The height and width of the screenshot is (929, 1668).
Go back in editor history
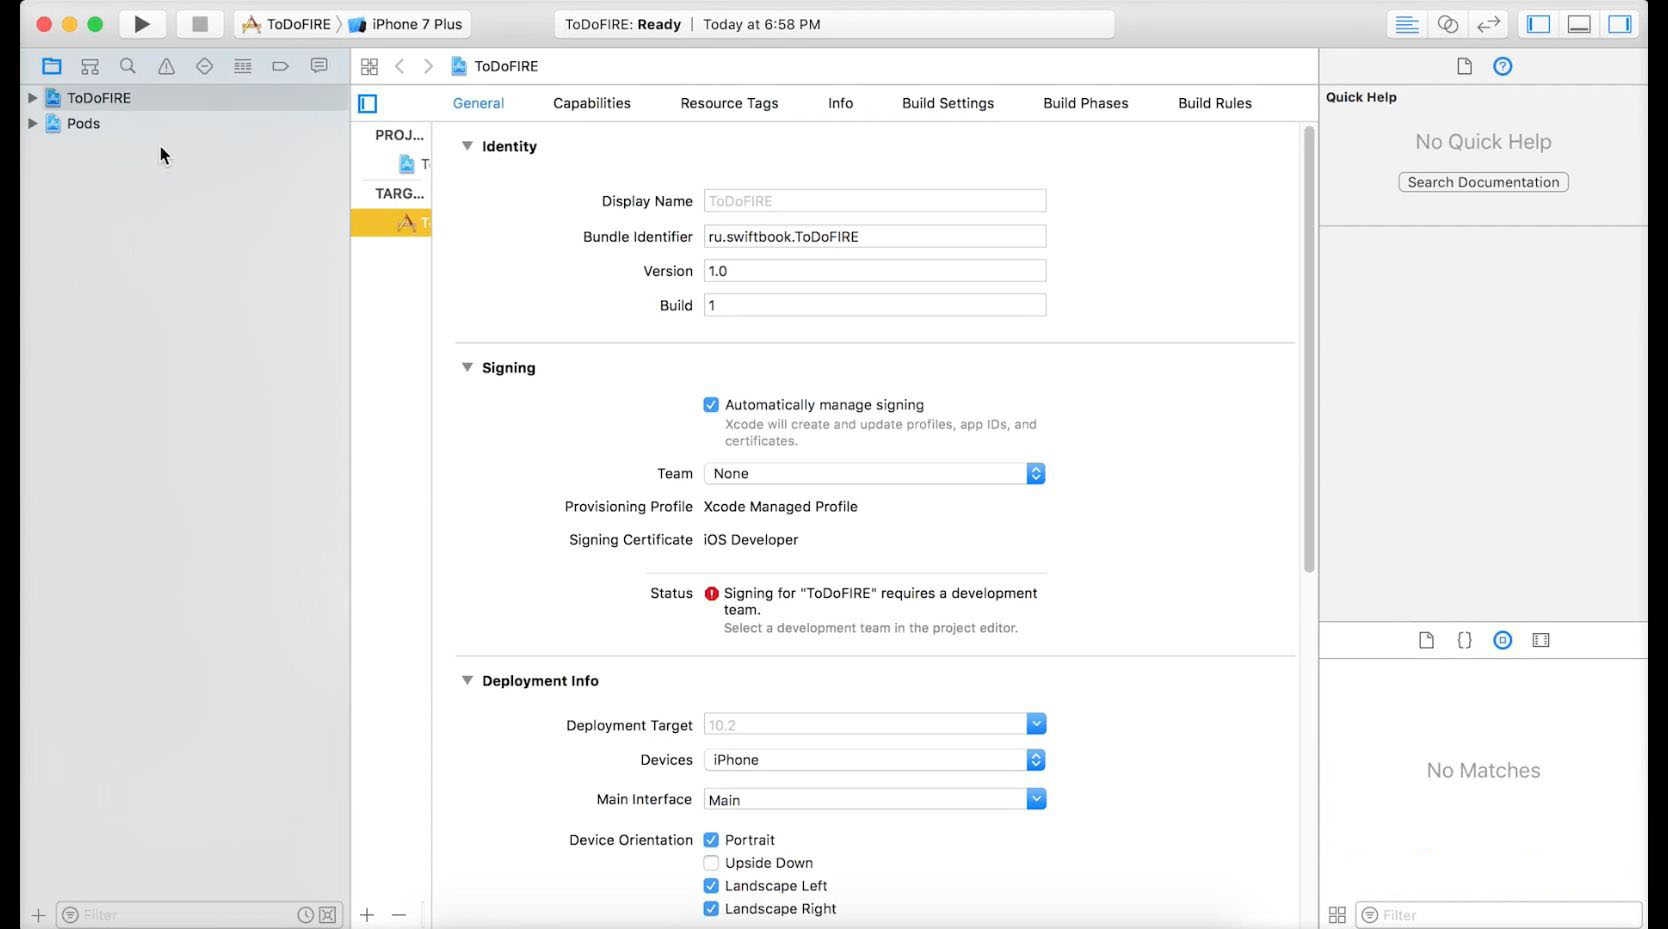point(400,66)
